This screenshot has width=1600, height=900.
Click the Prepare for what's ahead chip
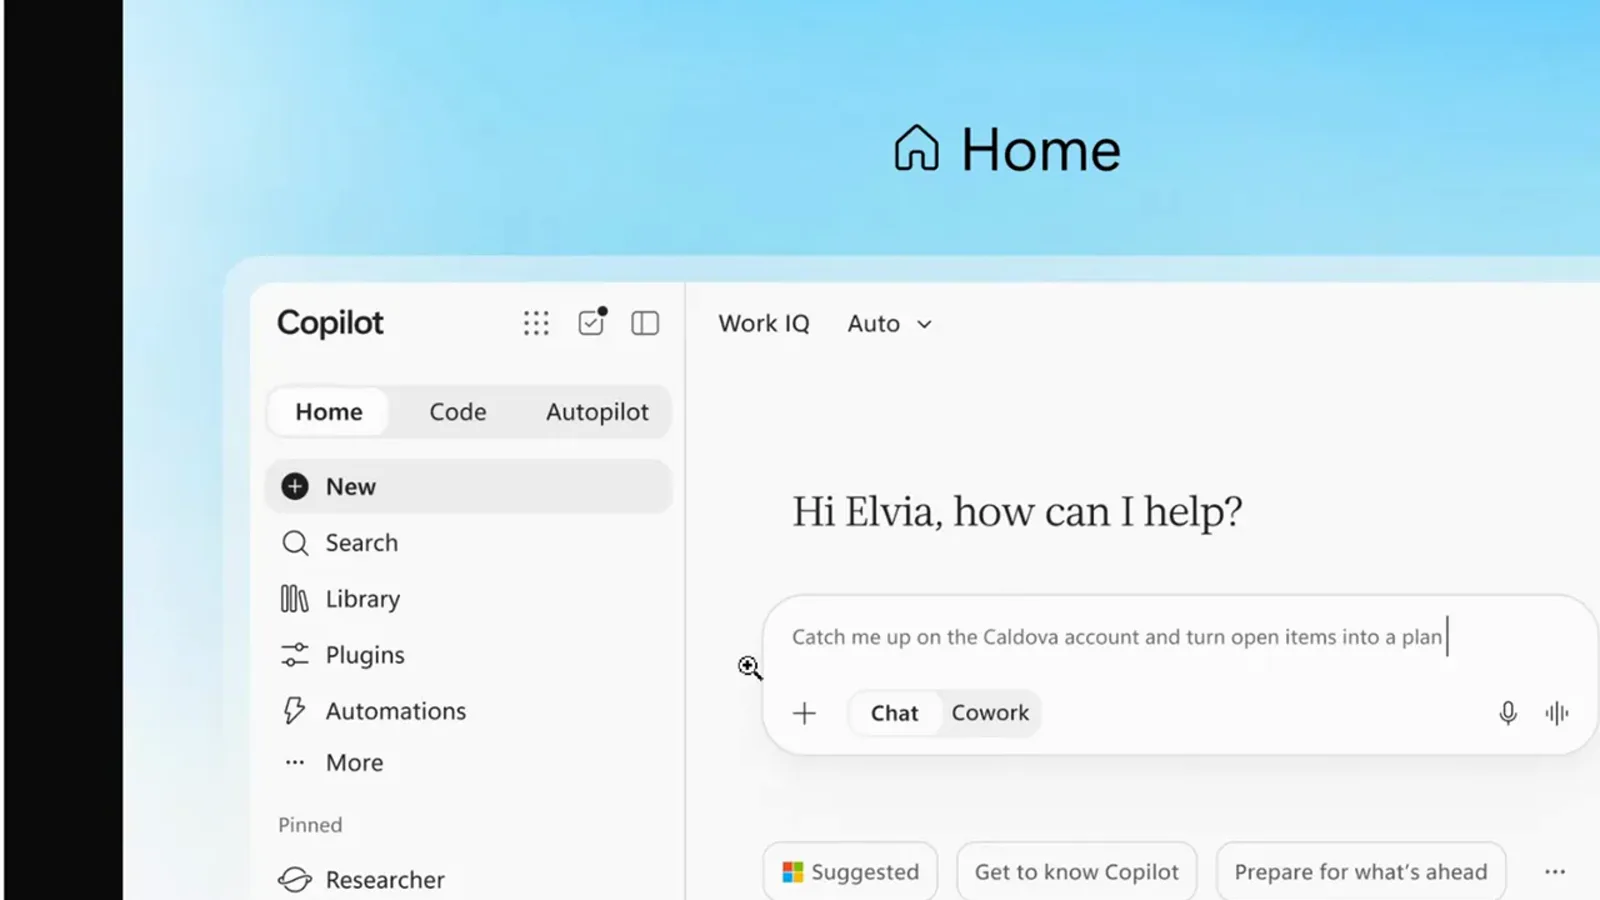[x=1361, y=872]
